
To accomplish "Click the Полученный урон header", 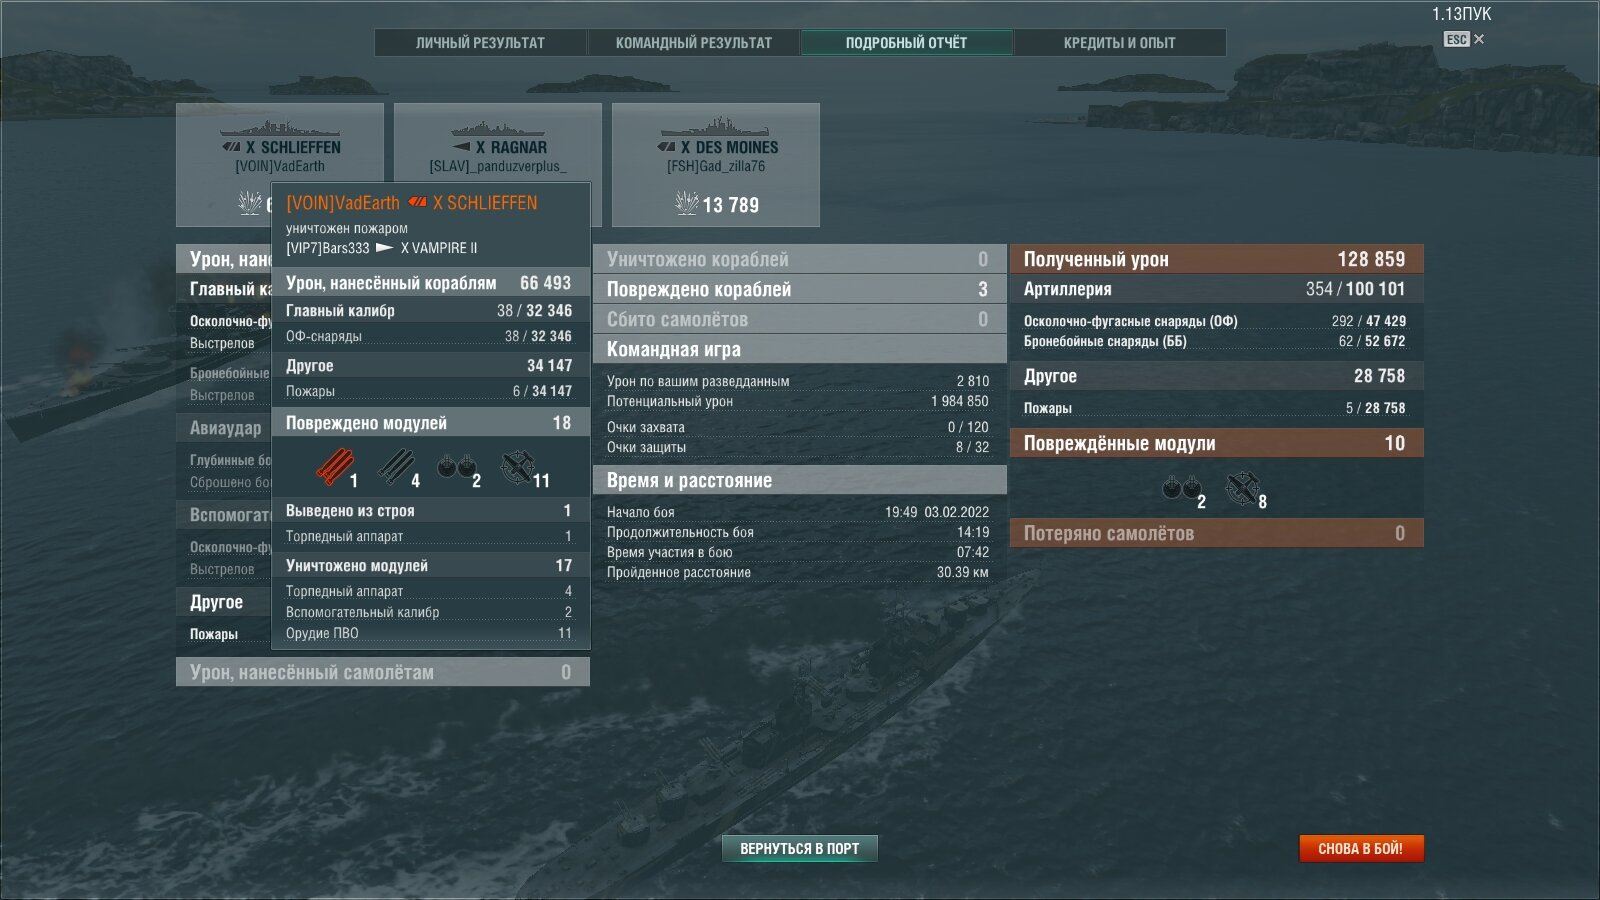I will click(1216, 259).
